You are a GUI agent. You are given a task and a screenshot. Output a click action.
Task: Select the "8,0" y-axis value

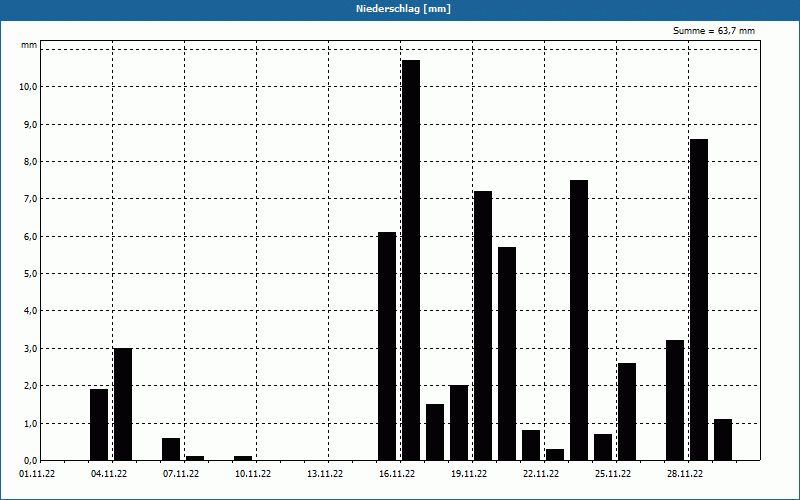pos(30,162)
